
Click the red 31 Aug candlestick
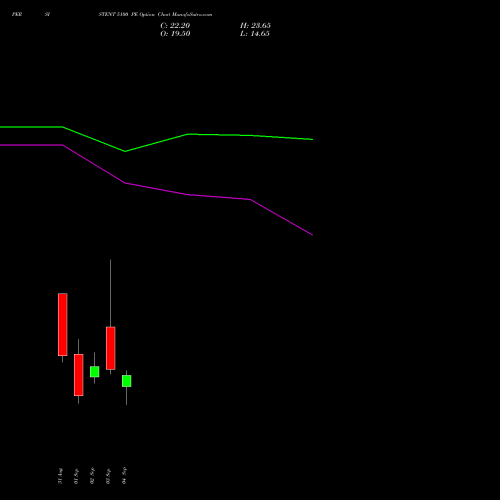point(63,324)
